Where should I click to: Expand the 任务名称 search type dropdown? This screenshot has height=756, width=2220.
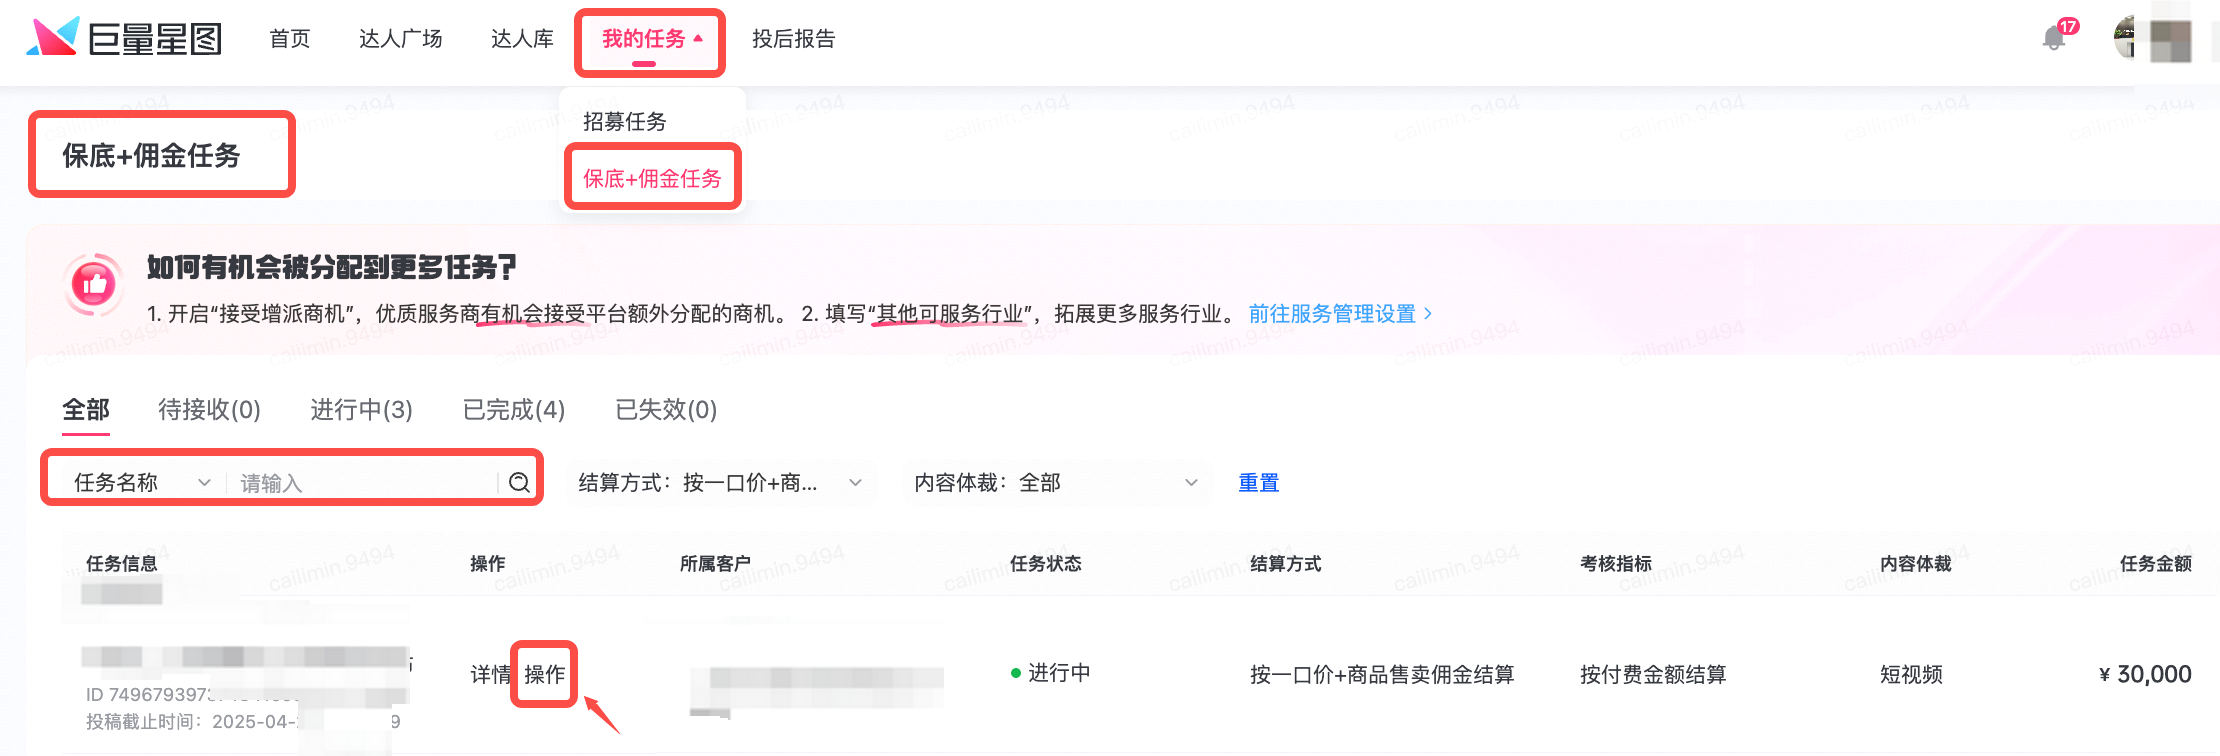click(x=140, y=483)
